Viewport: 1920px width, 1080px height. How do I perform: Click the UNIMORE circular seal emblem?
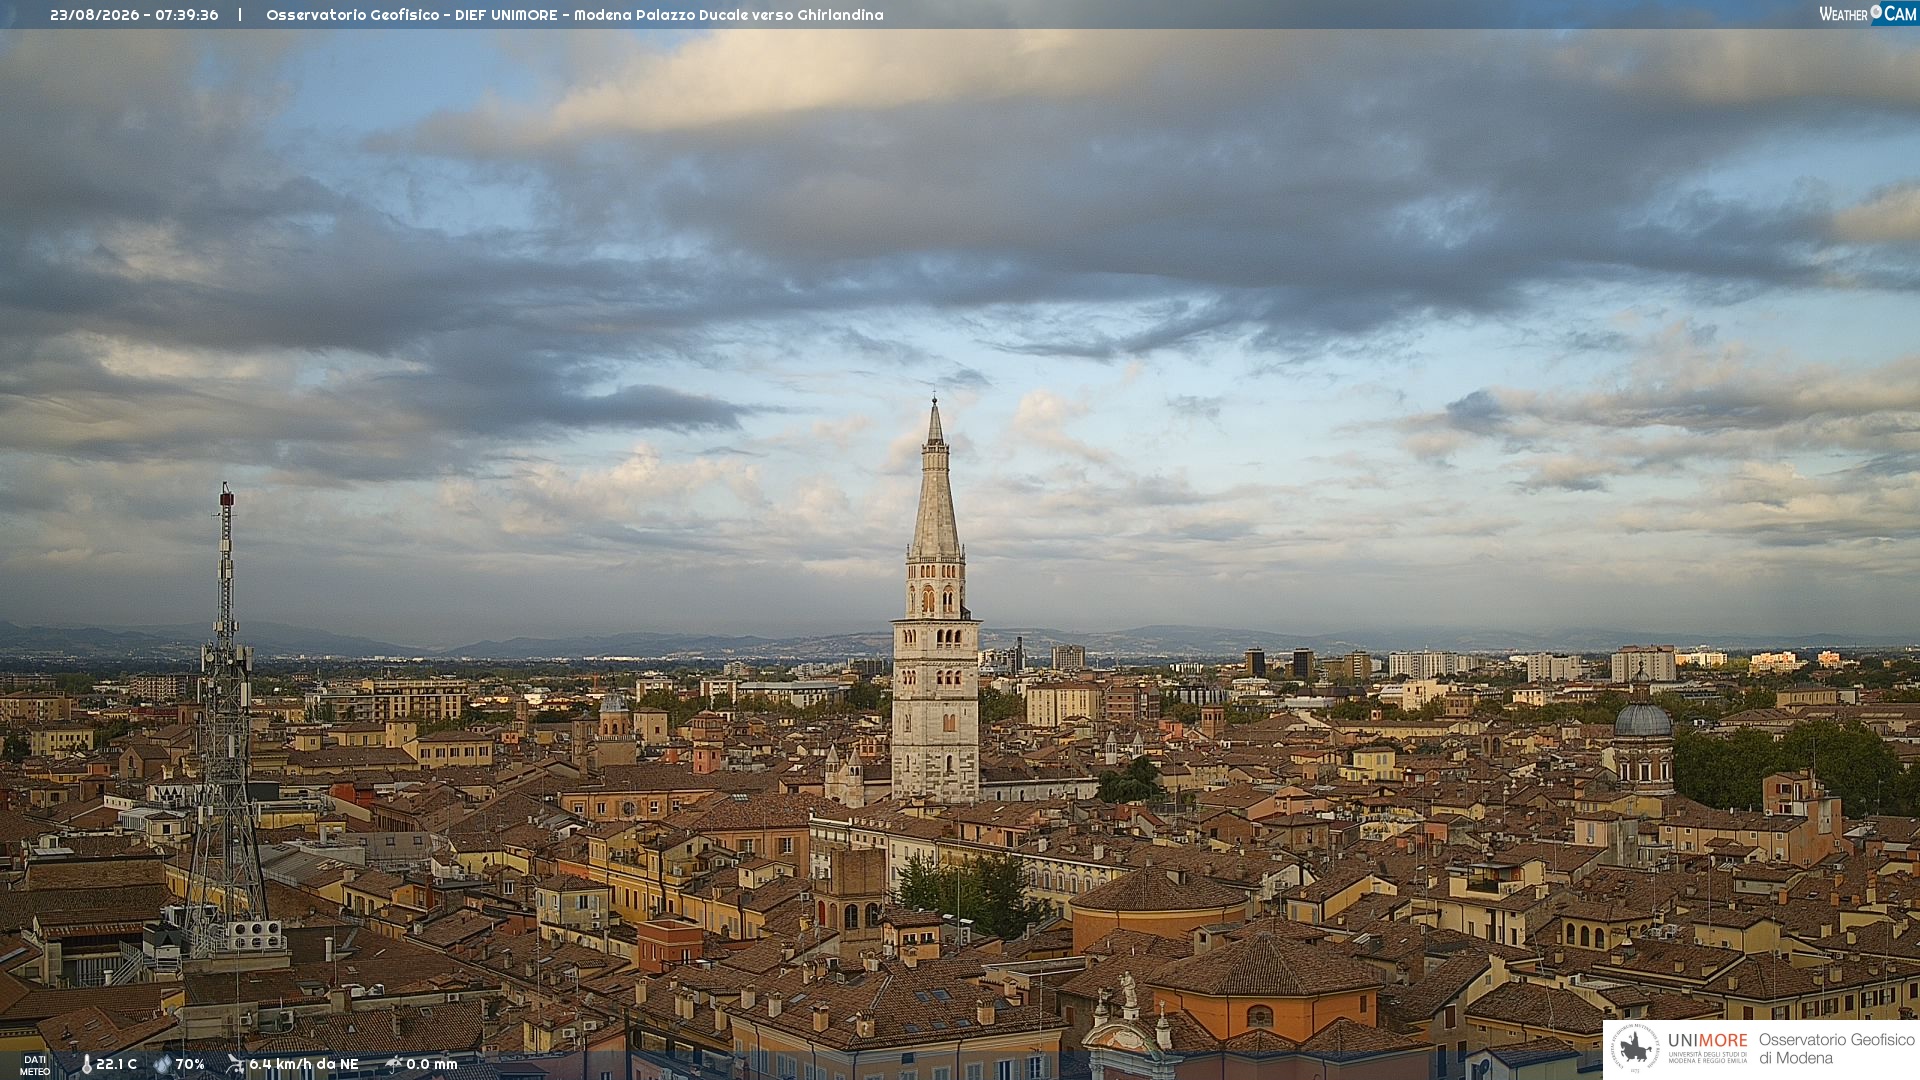pos(1635,1049)
